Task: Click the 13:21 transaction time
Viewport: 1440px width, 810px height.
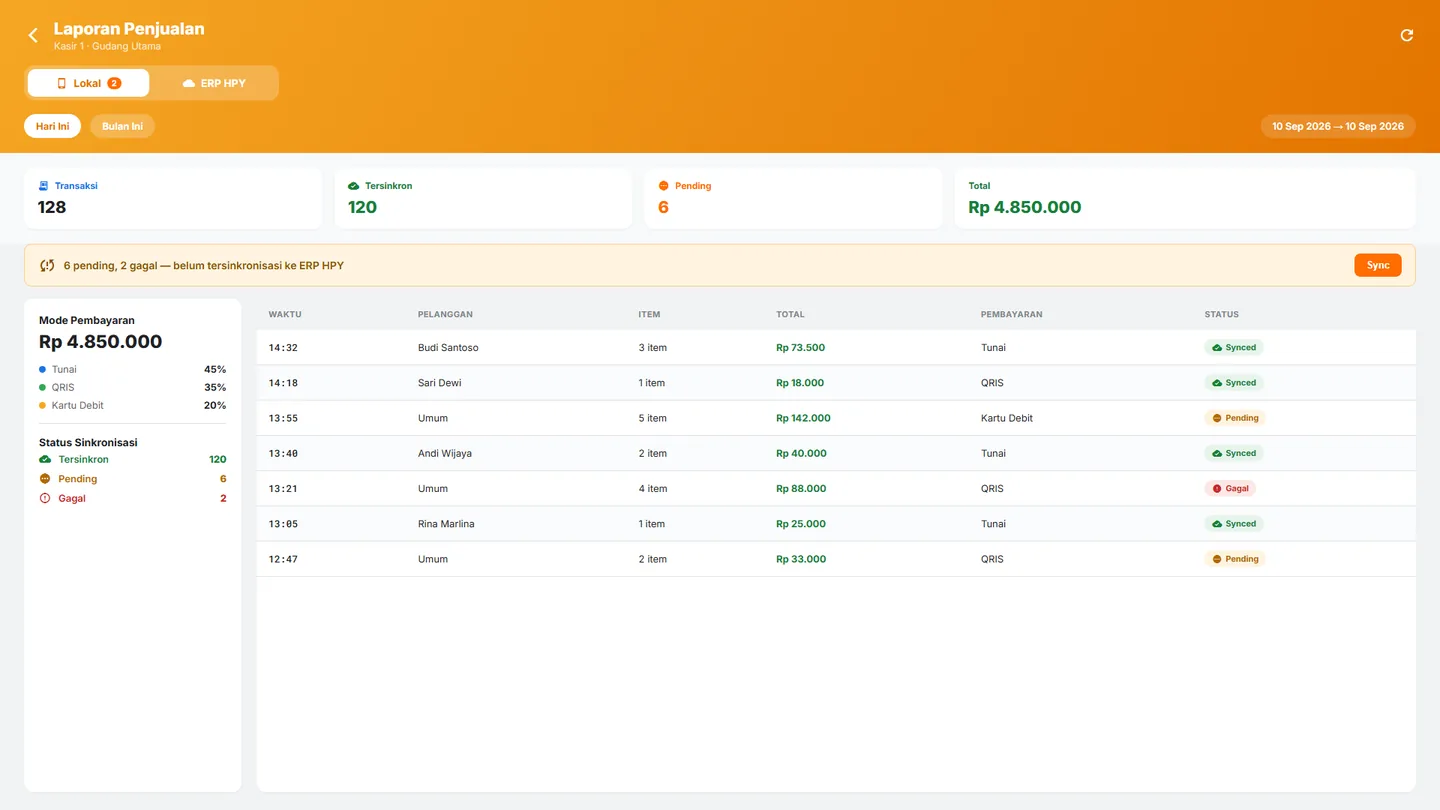Action: (x=283, y=489)
